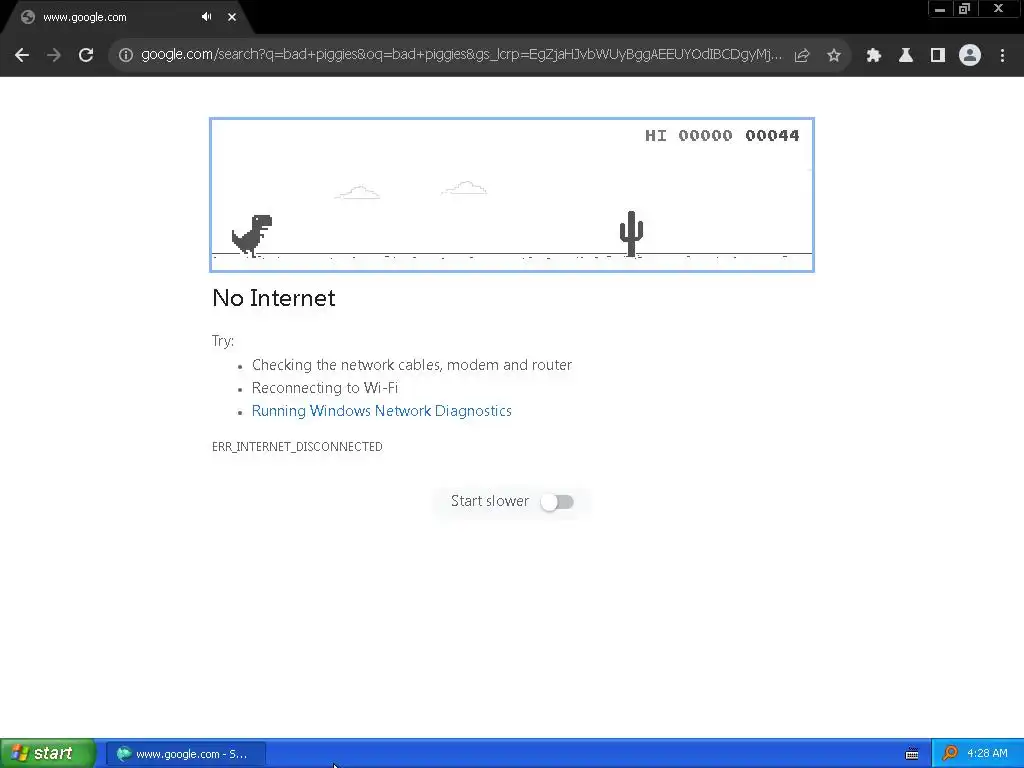Go back to the previous page

point(22,55)
